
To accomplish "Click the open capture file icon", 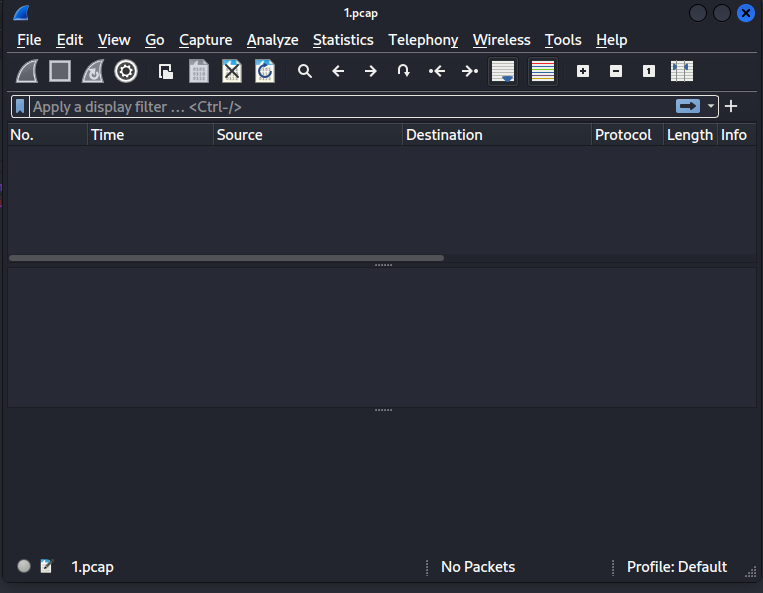I will coord(166,71).
